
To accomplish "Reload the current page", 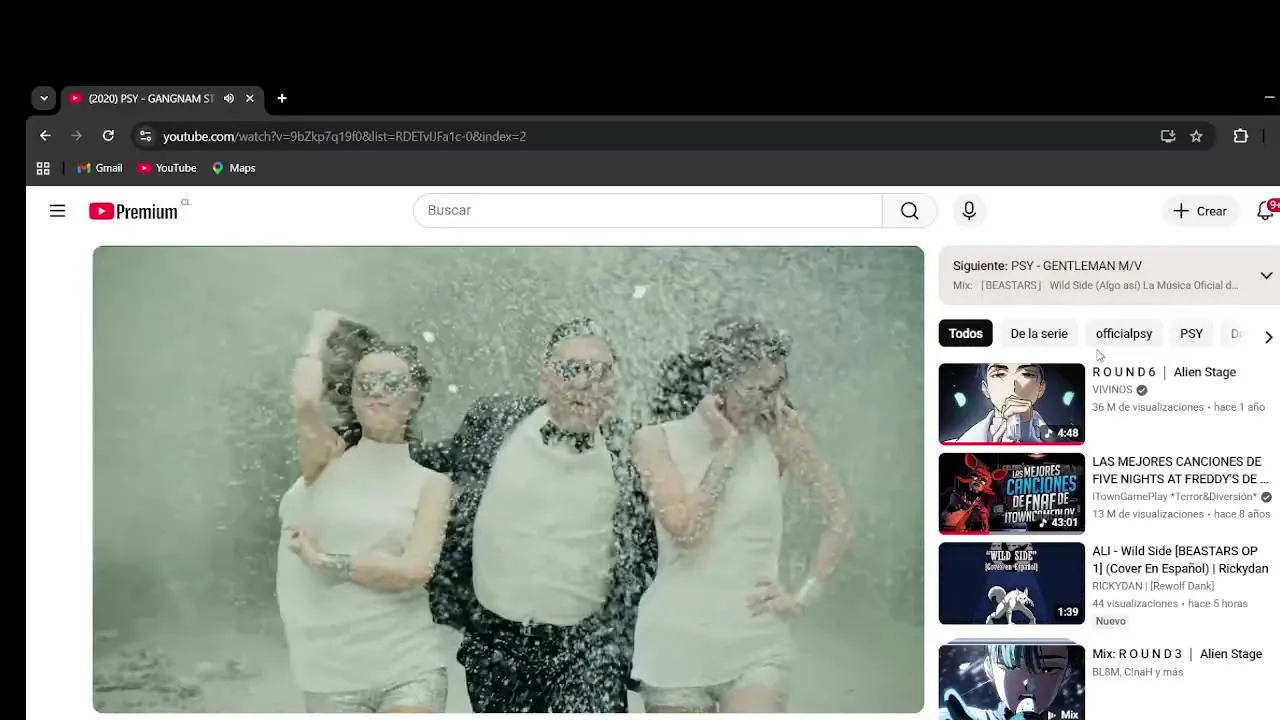I will (108, 136).
